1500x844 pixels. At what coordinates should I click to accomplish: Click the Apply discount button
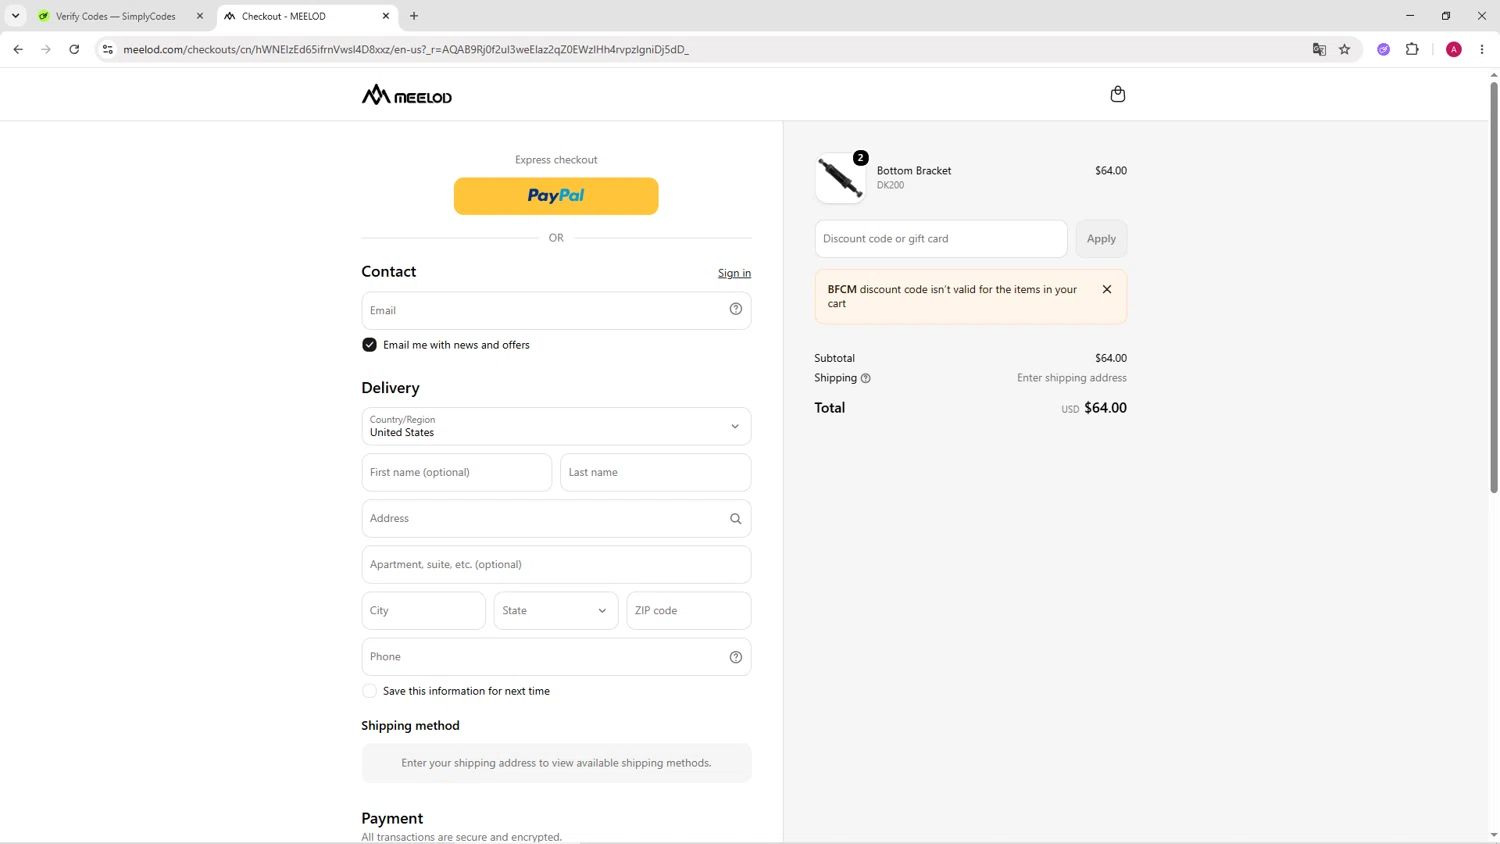click(1101, 239)
